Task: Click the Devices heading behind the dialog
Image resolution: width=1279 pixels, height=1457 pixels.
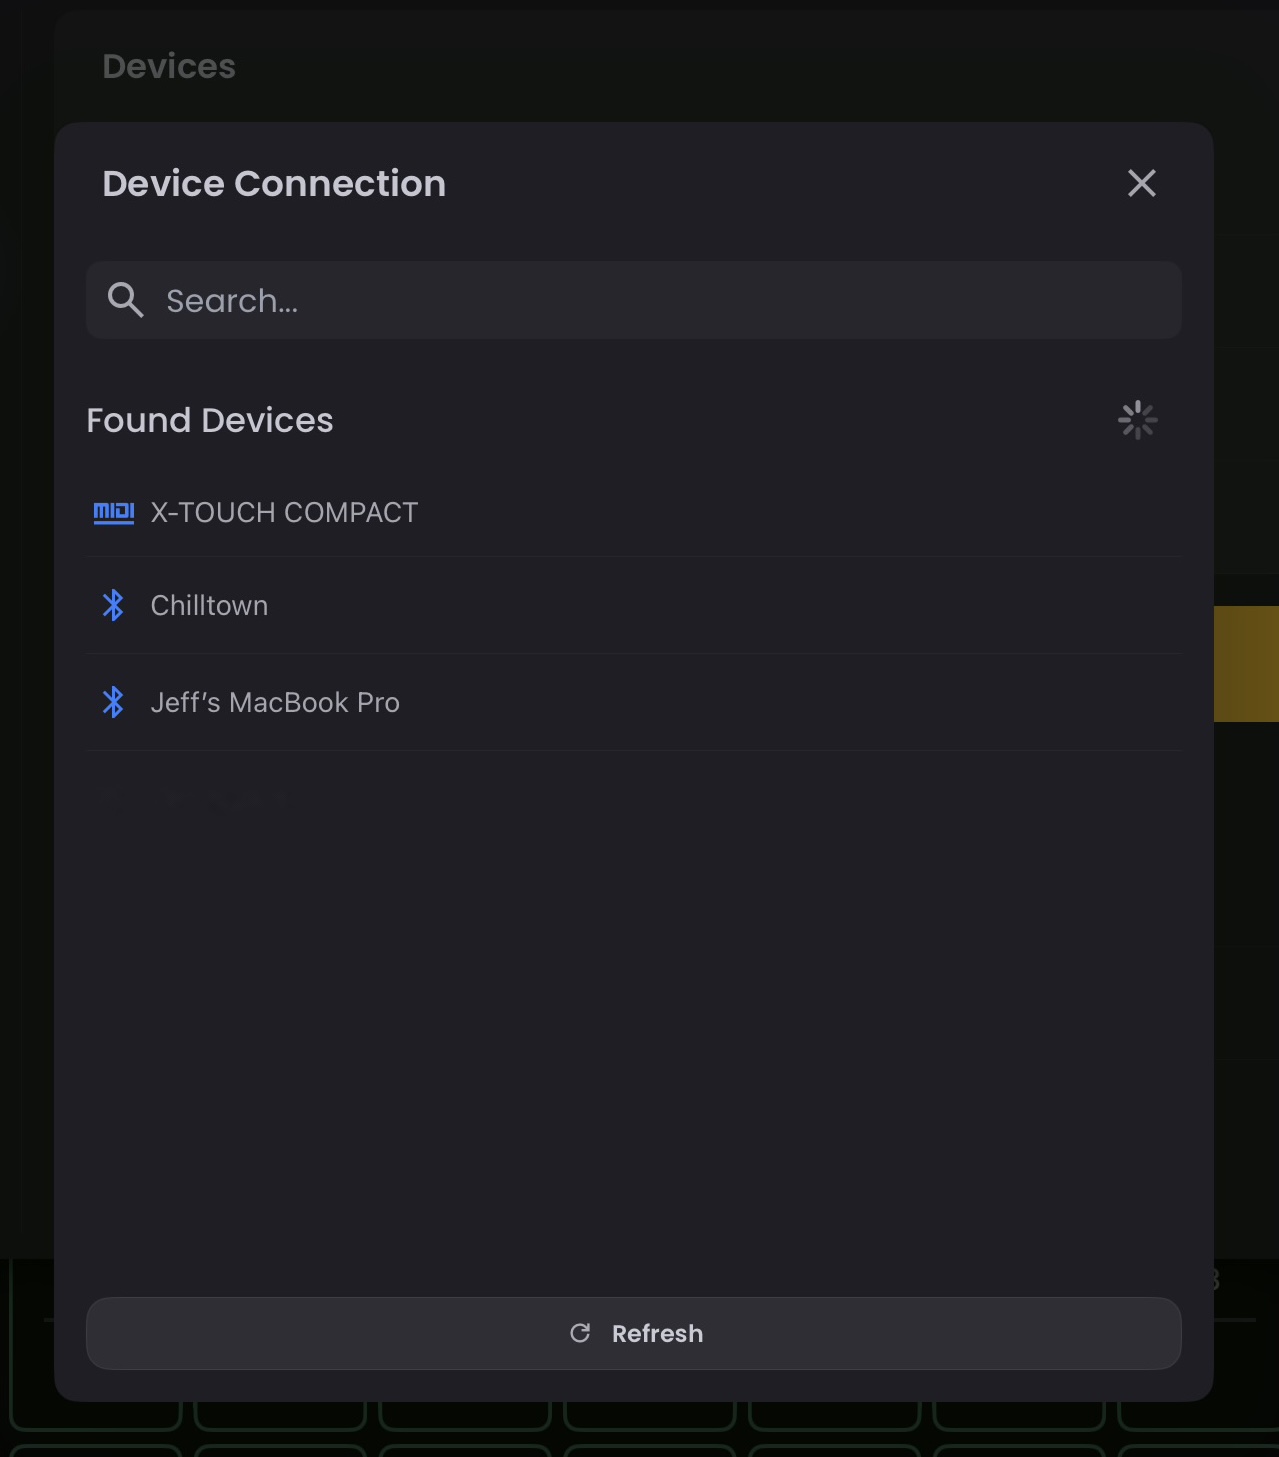Action: (x=169, y=66)
